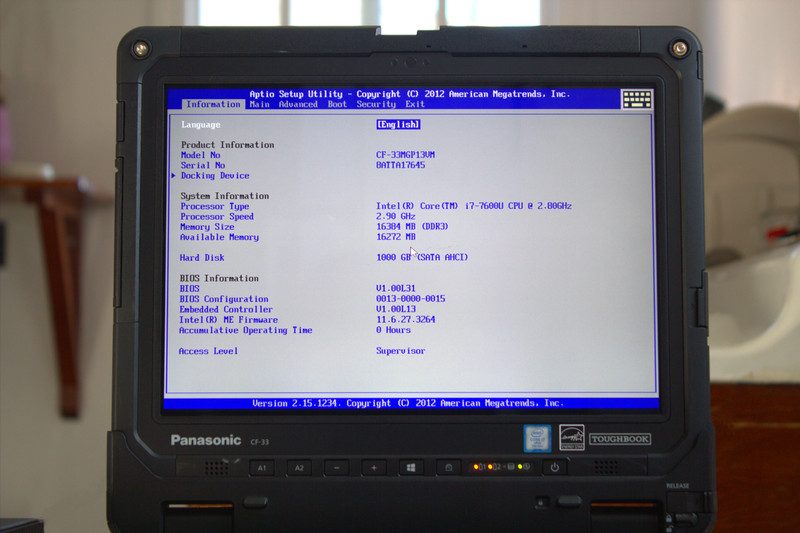Tap the rotation lock button
Screen dimensions: 800x533
[448, 468]
